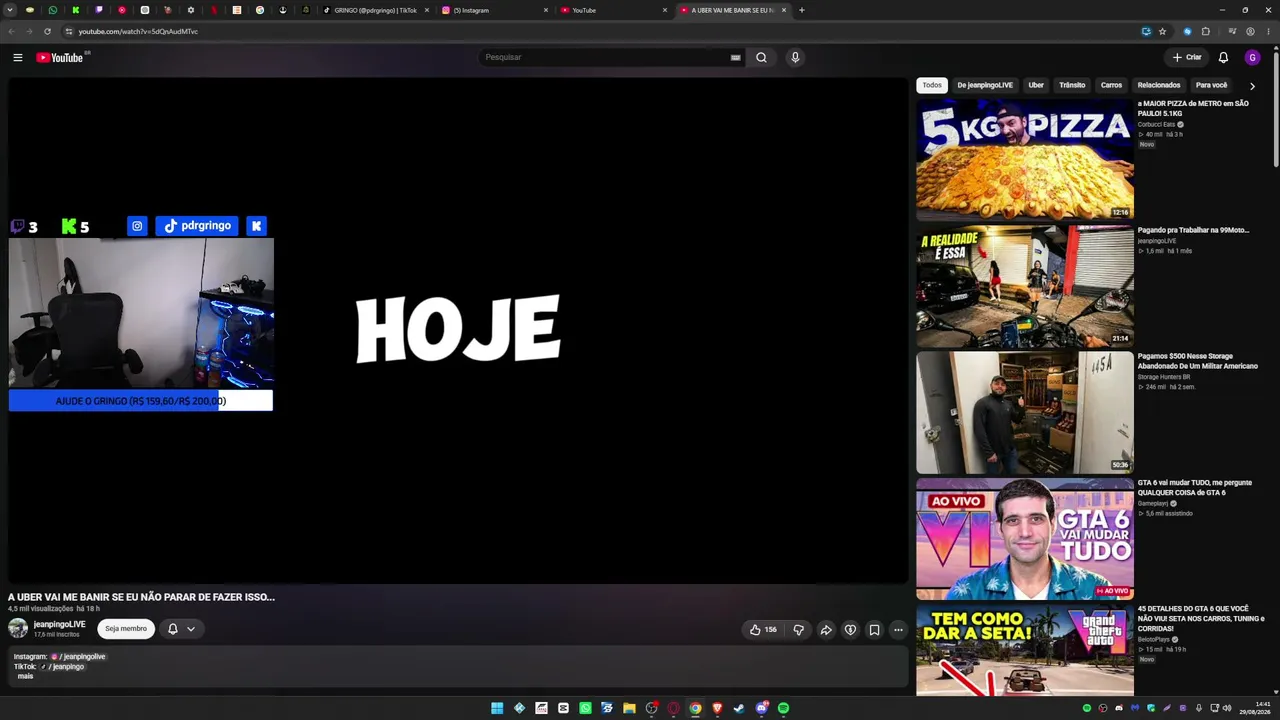
Task: Select the Todos filter chip
Action: [932, 85]
